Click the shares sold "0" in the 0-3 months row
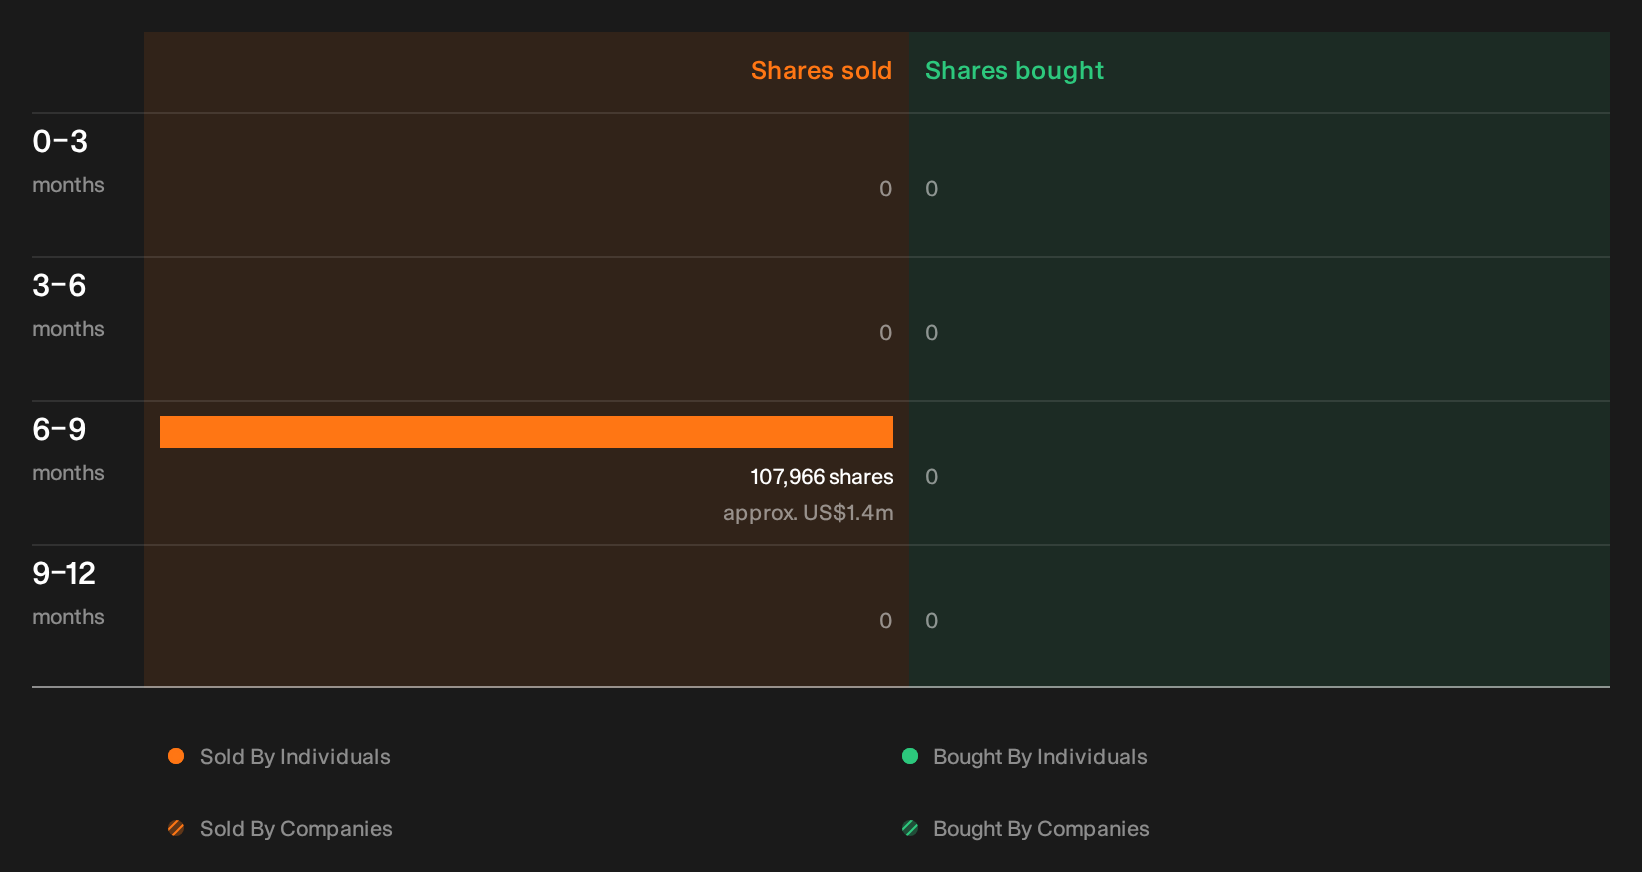 coord(885,189)
